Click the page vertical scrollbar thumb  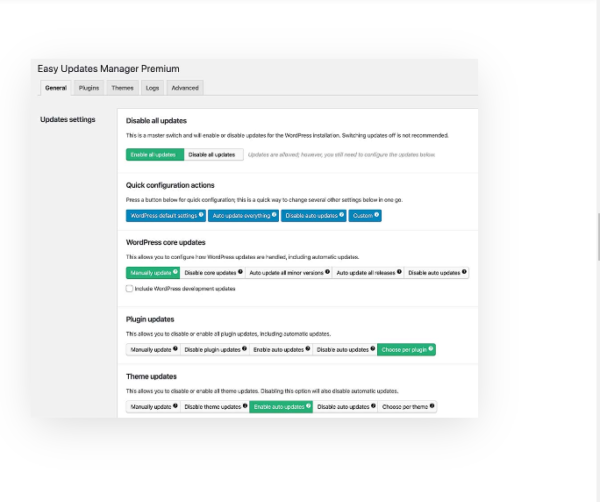click(x=598, y=237)
